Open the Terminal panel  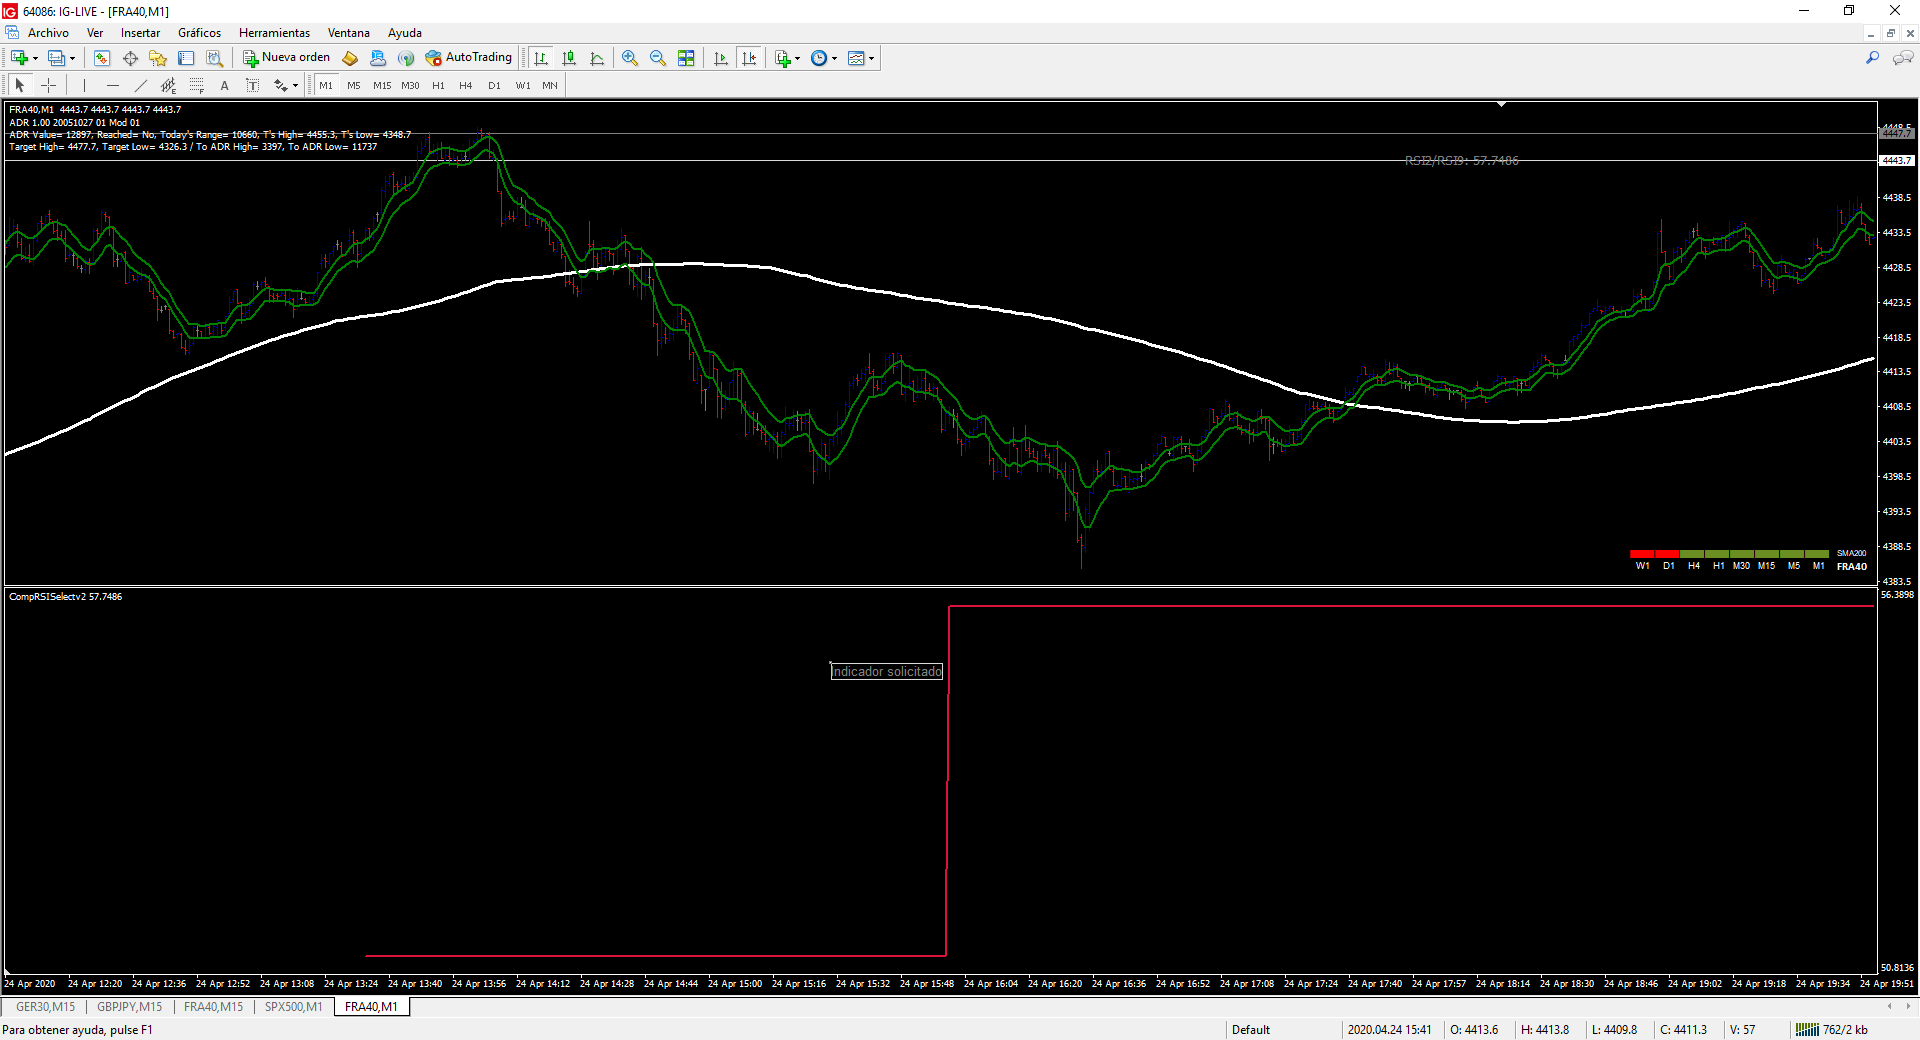pos(186,58)
